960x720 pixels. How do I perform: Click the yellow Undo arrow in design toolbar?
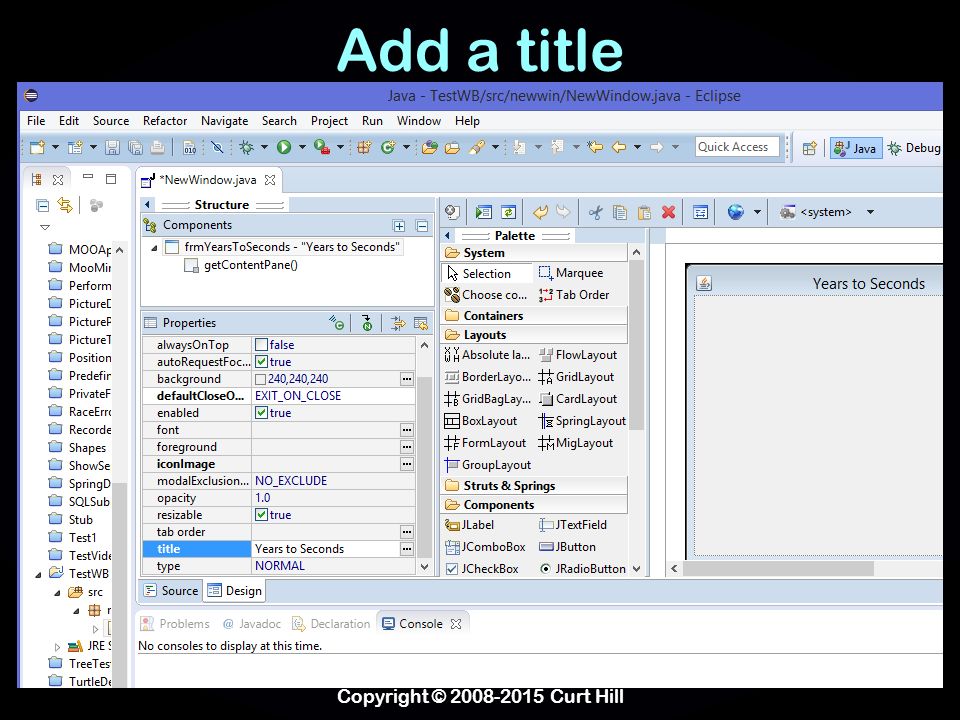pos(540,212)
